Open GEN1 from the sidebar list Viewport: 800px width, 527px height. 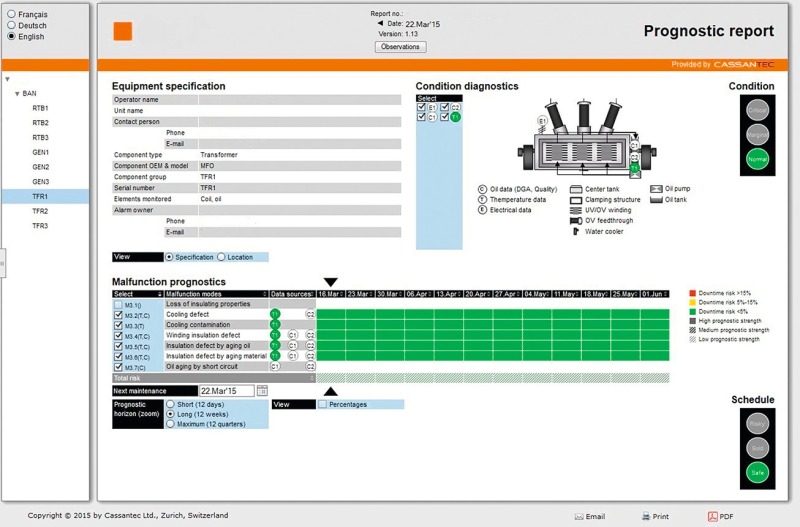point(40,152)
